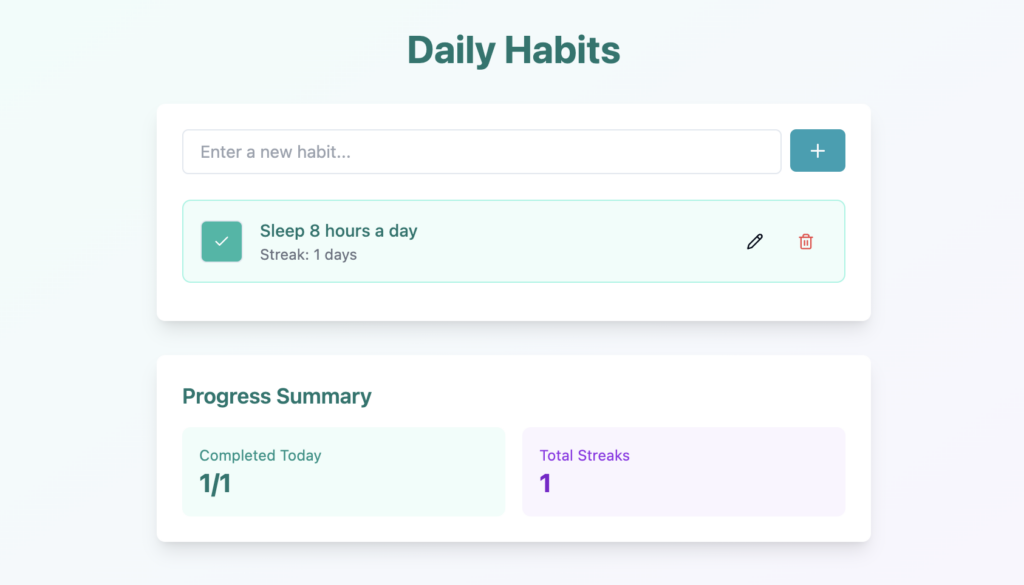The width and height of the screenshot is (1024, 585).
Task: Click the 'Progress Summary' heading
Action: click(276, 396)
